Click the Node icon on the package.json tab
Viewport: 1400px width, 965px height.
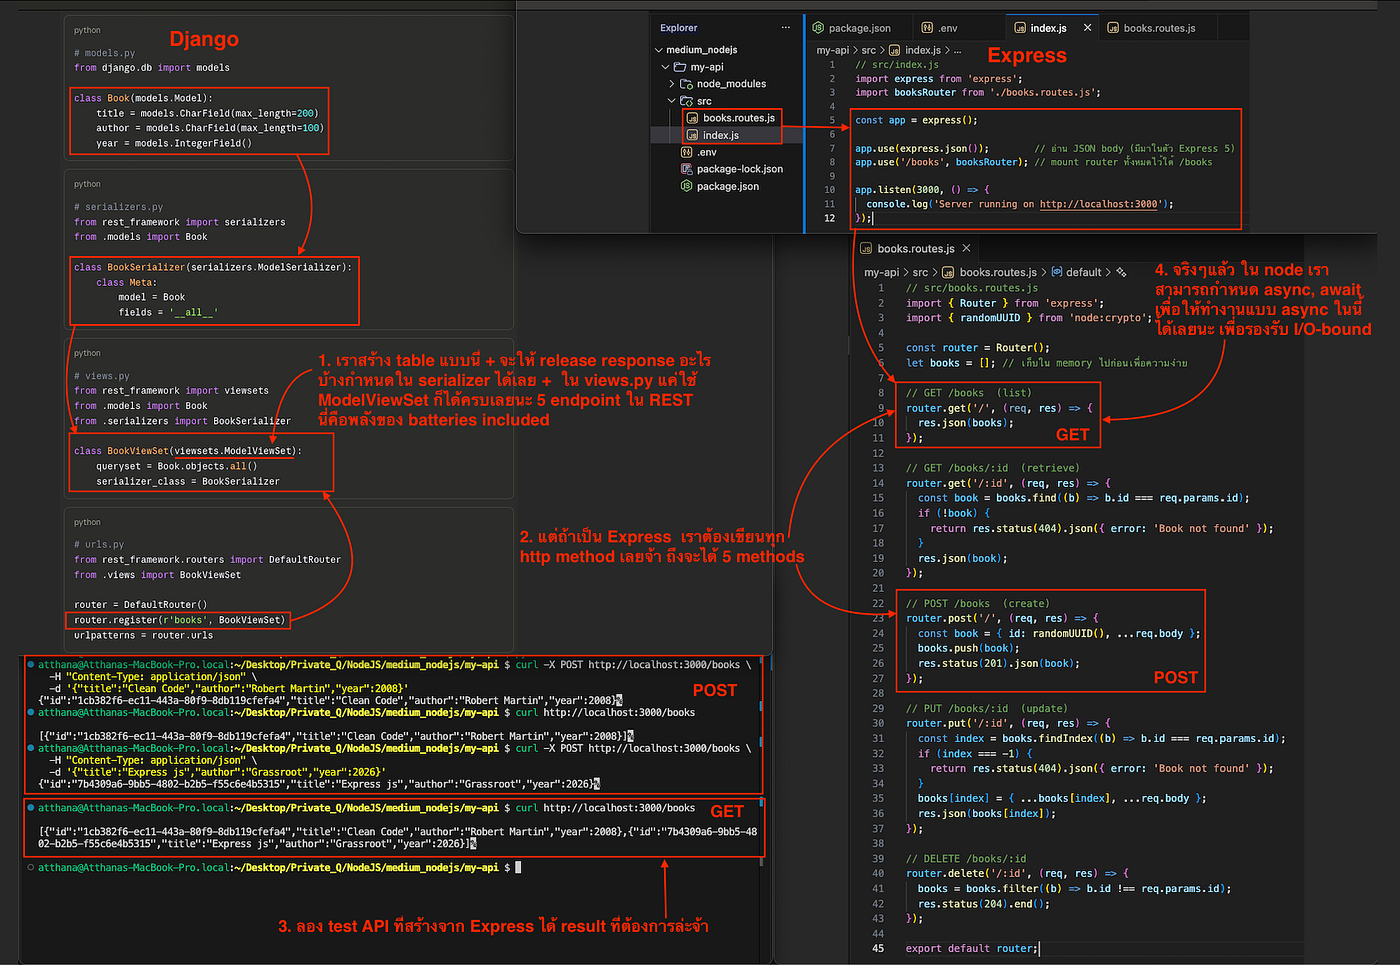818,28
